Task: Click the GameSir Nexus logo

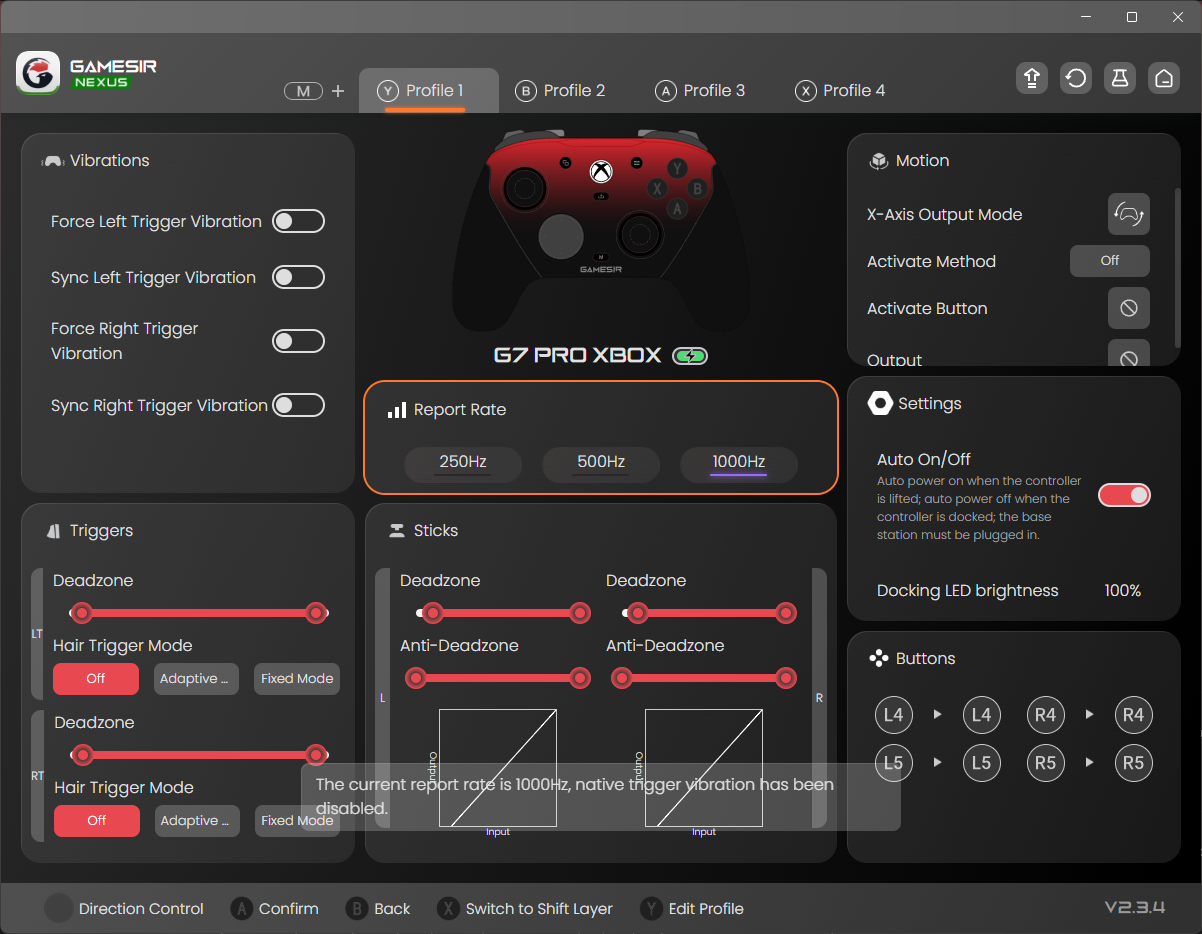Action: (87, 74)
